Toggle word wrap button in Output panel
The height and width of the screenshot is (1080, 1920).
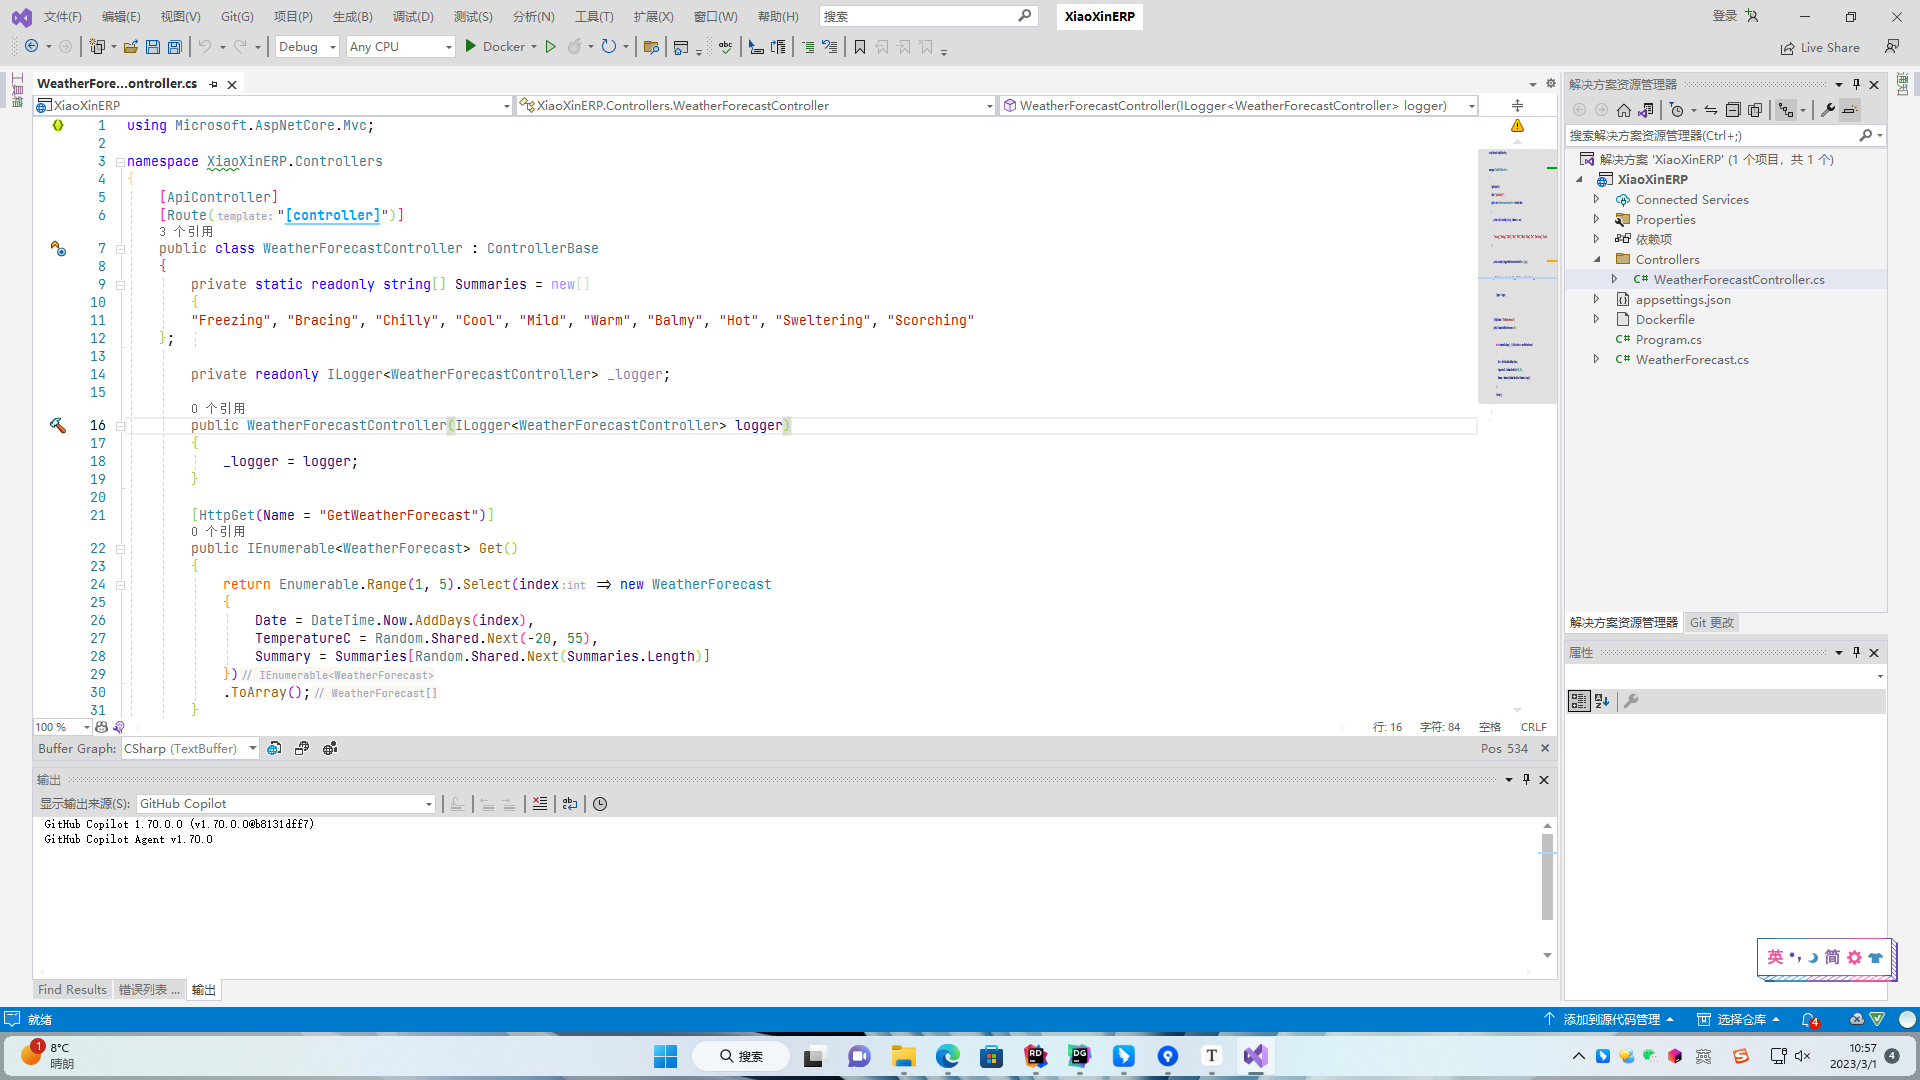pos(570,804)
